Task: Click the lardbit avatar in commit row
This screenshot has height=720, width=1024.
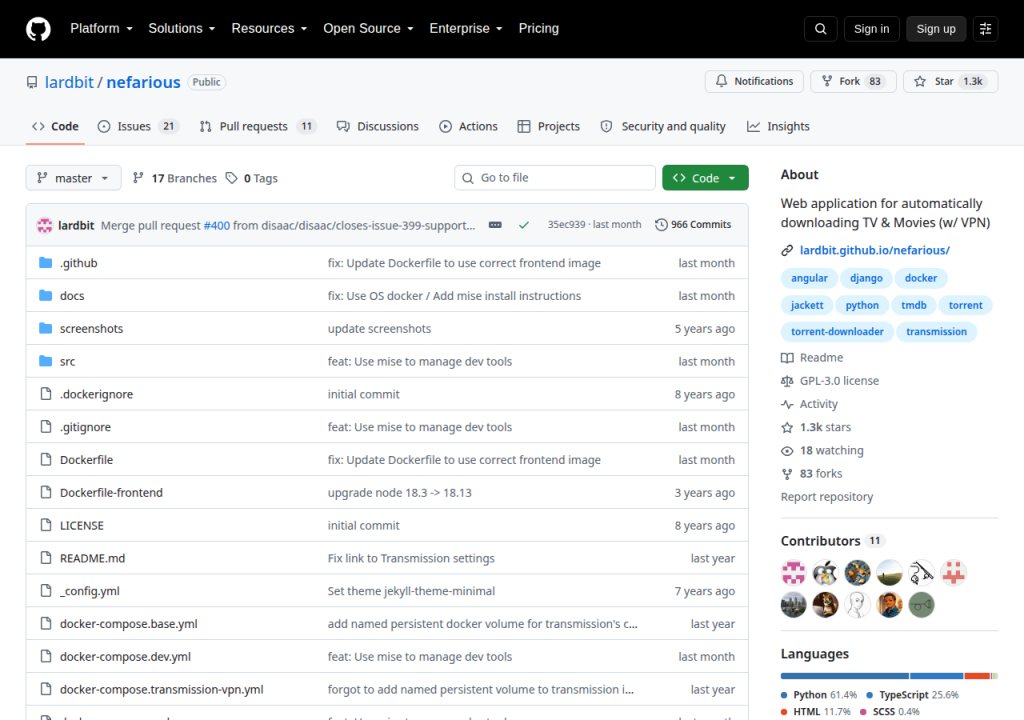Action: (44, 225)
